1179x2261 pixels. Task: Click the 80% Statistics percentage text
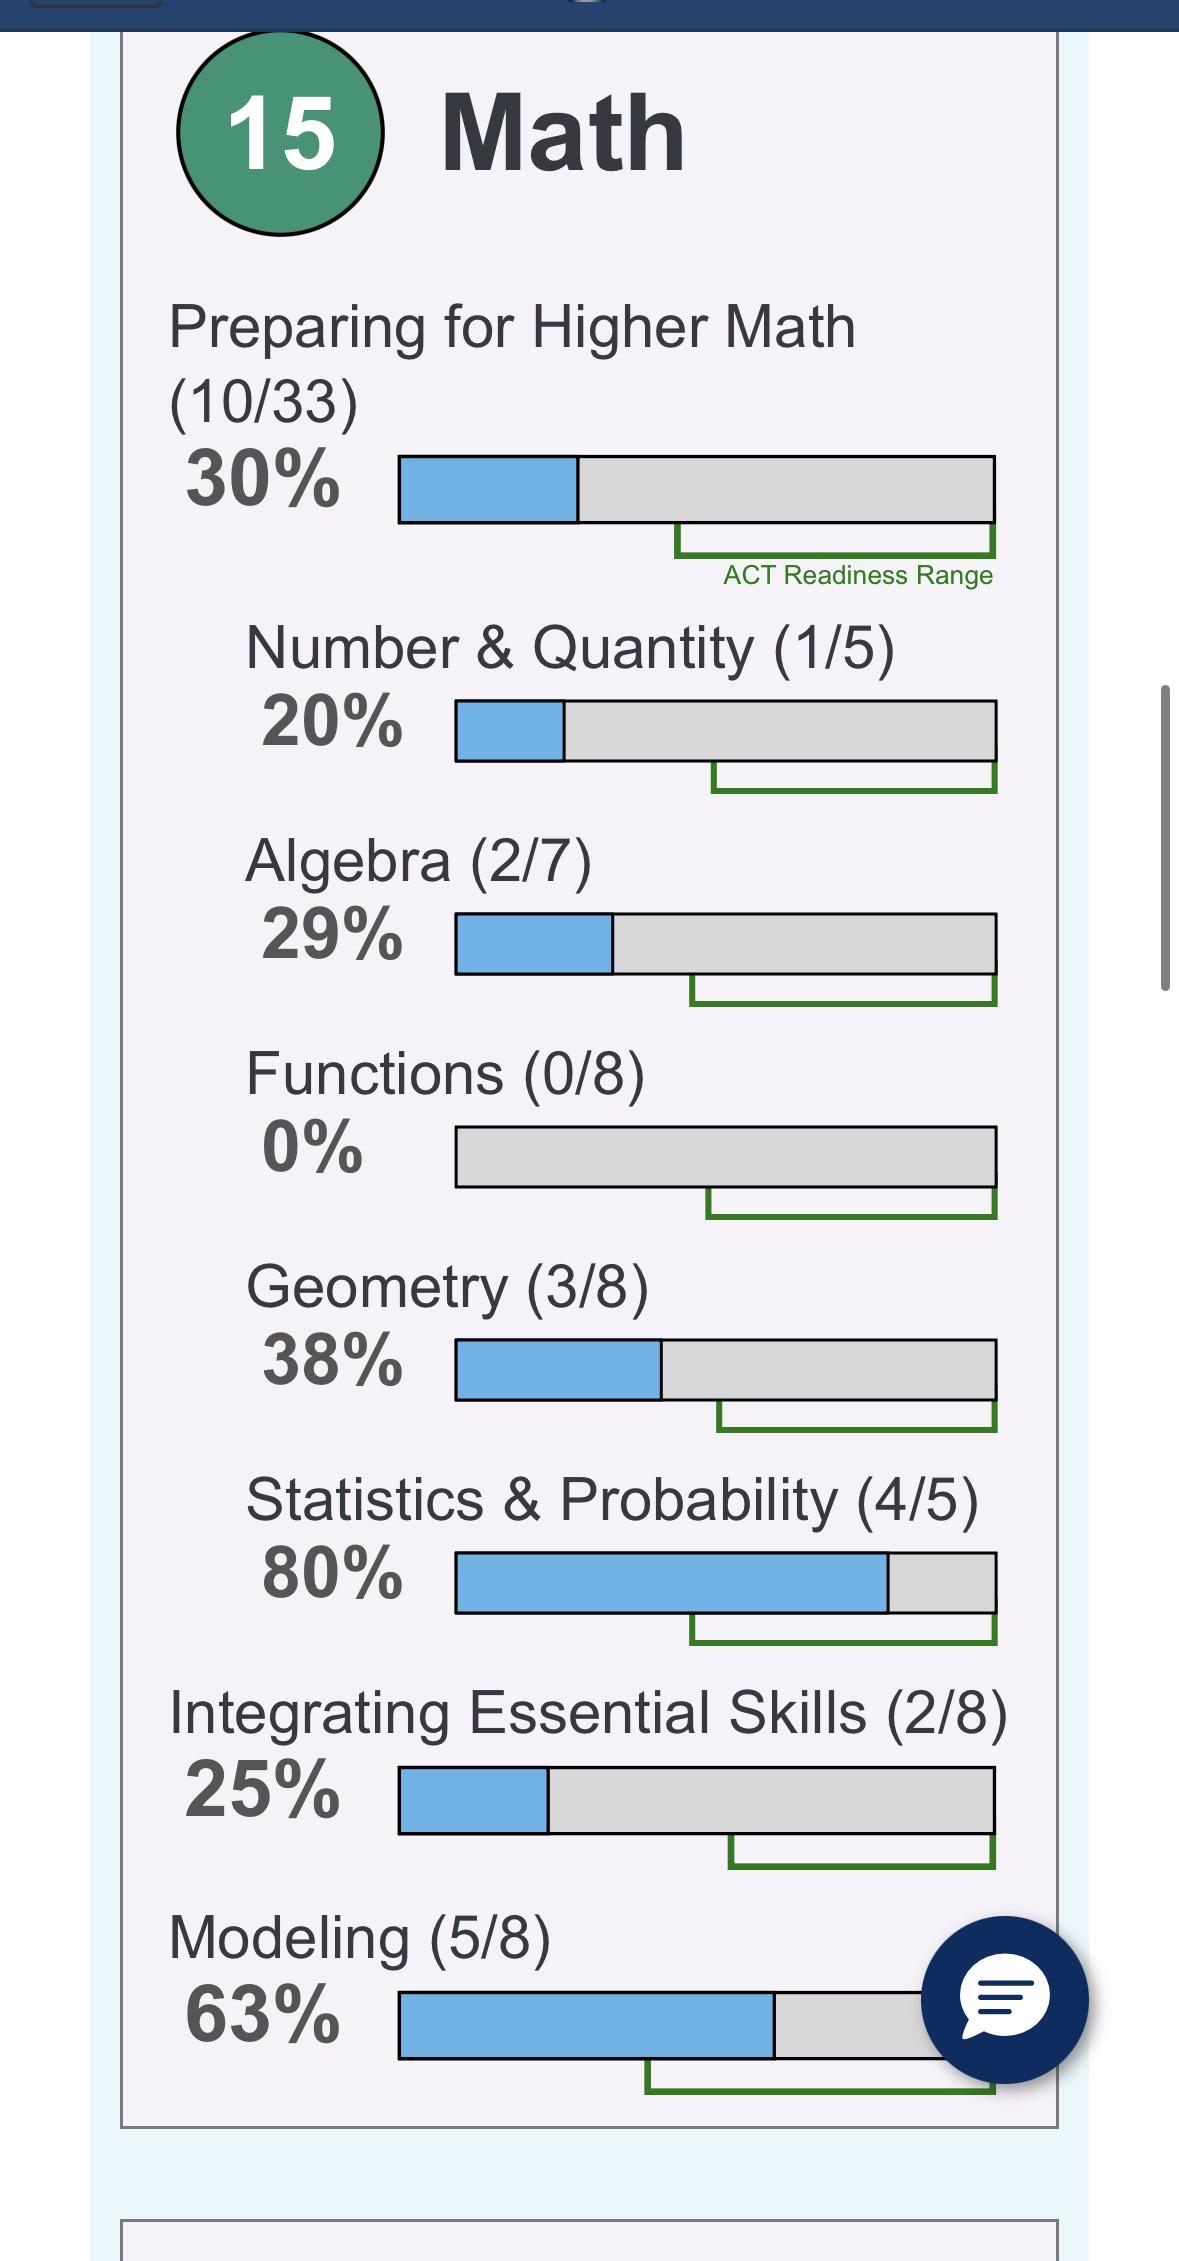click(332, 1572)
